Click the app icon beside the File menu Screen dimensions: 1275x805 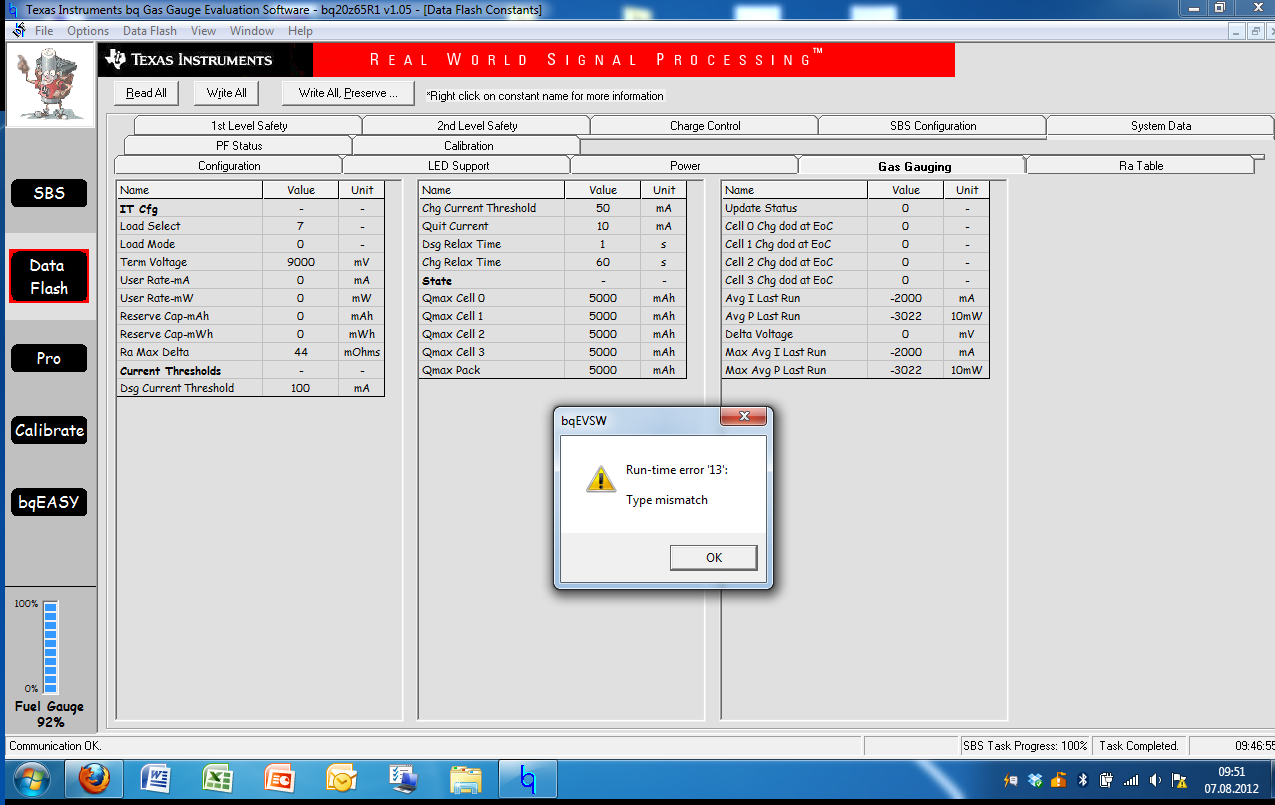tap(19, 31)
